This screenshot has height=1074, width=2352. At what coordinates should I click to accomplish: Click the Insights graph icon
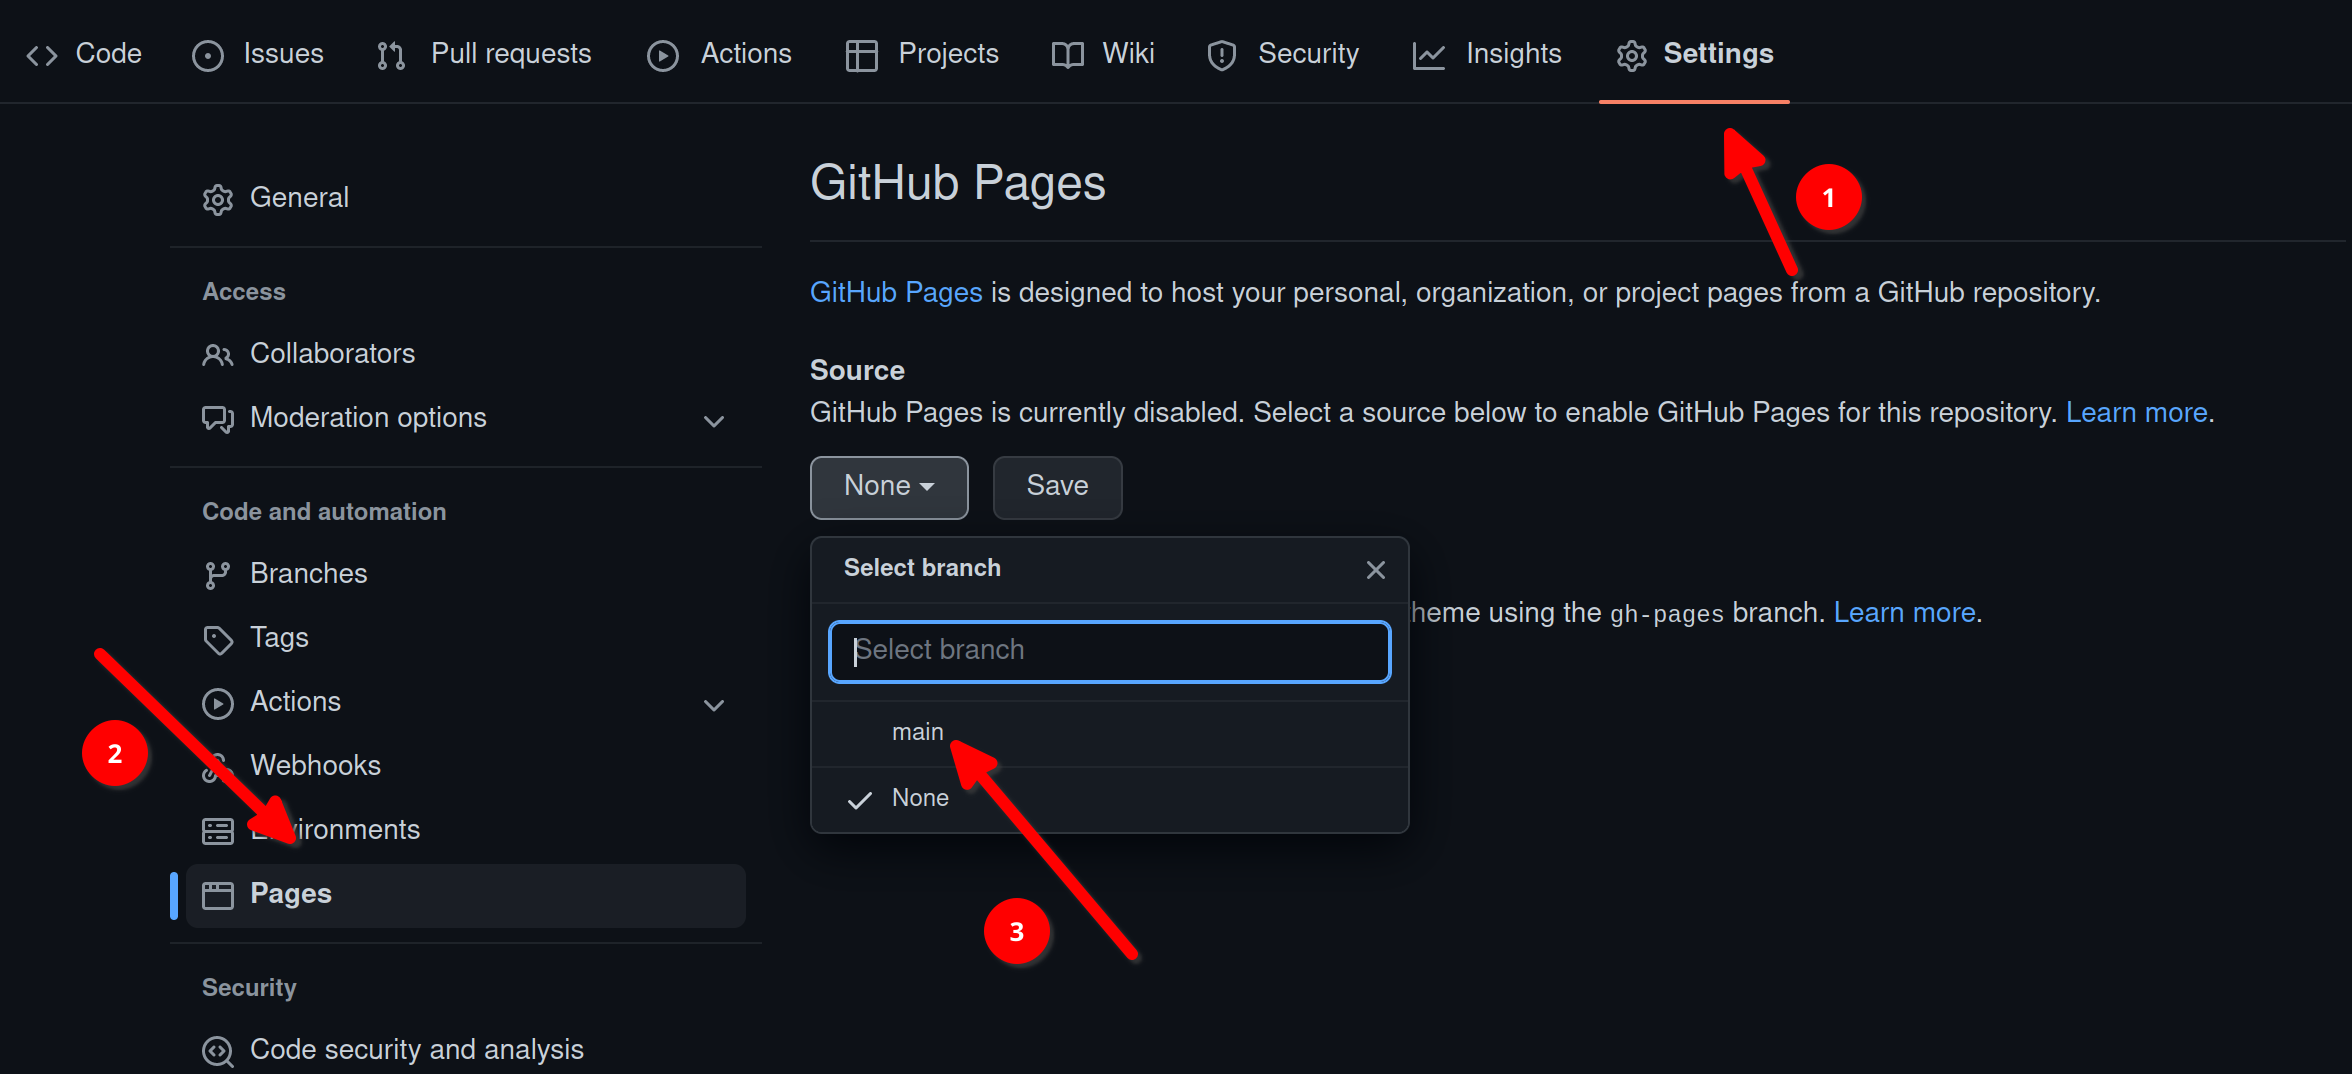pos(1429,56)
